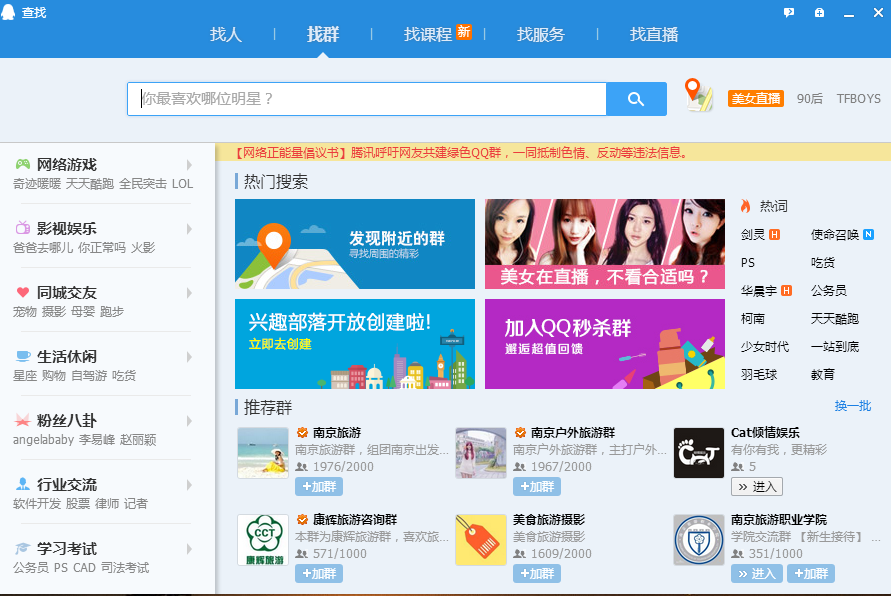Click the blue magnifier search icon
Viewport: 891px width, 596px height.
[635, 99]
